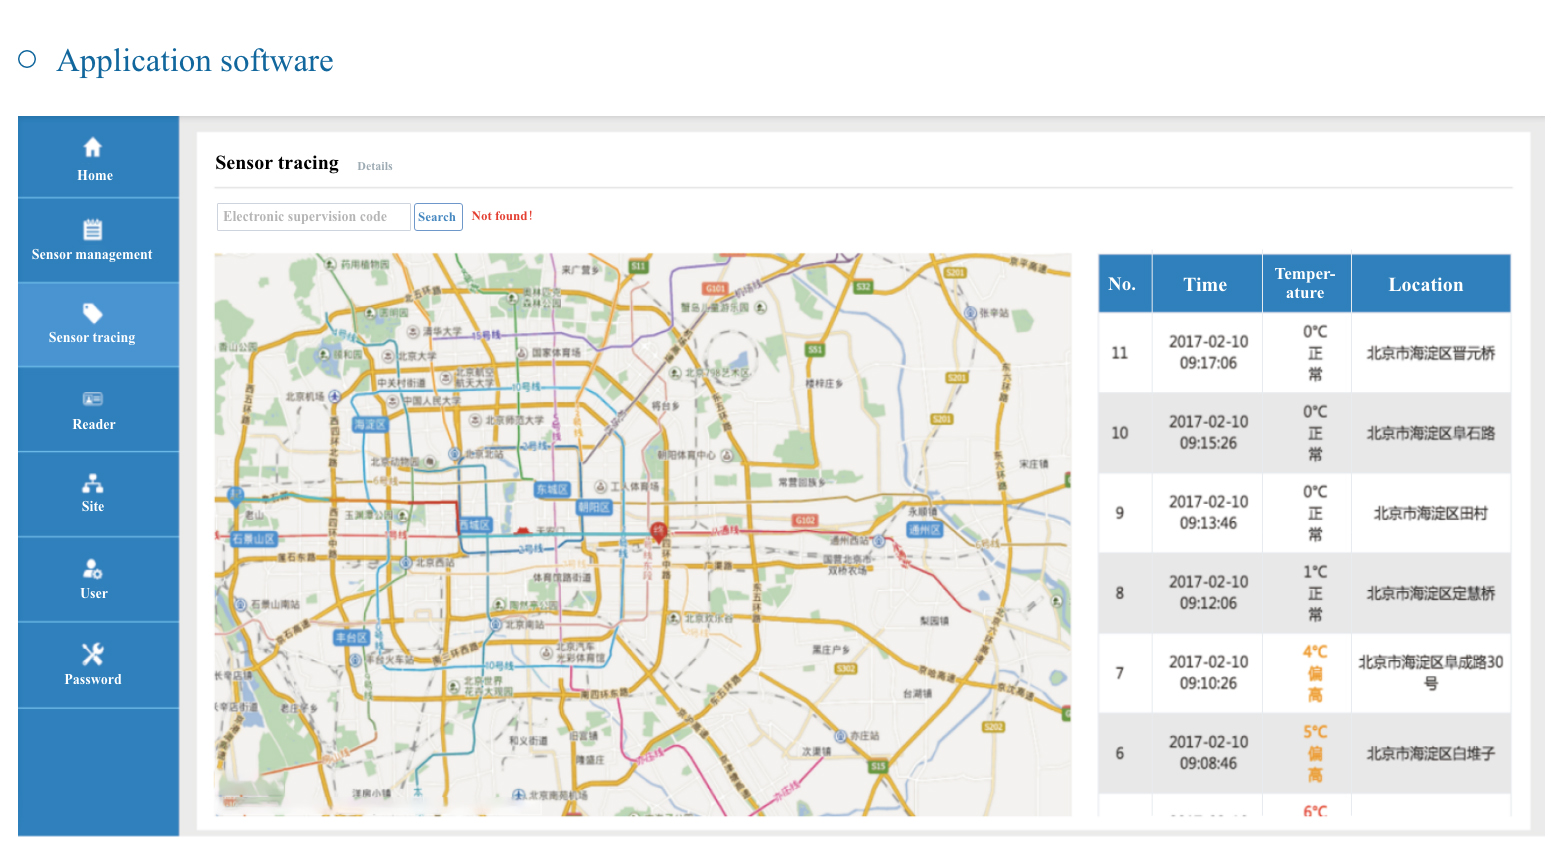
Task: Click the red location pin on map
Action: [658, 531]
